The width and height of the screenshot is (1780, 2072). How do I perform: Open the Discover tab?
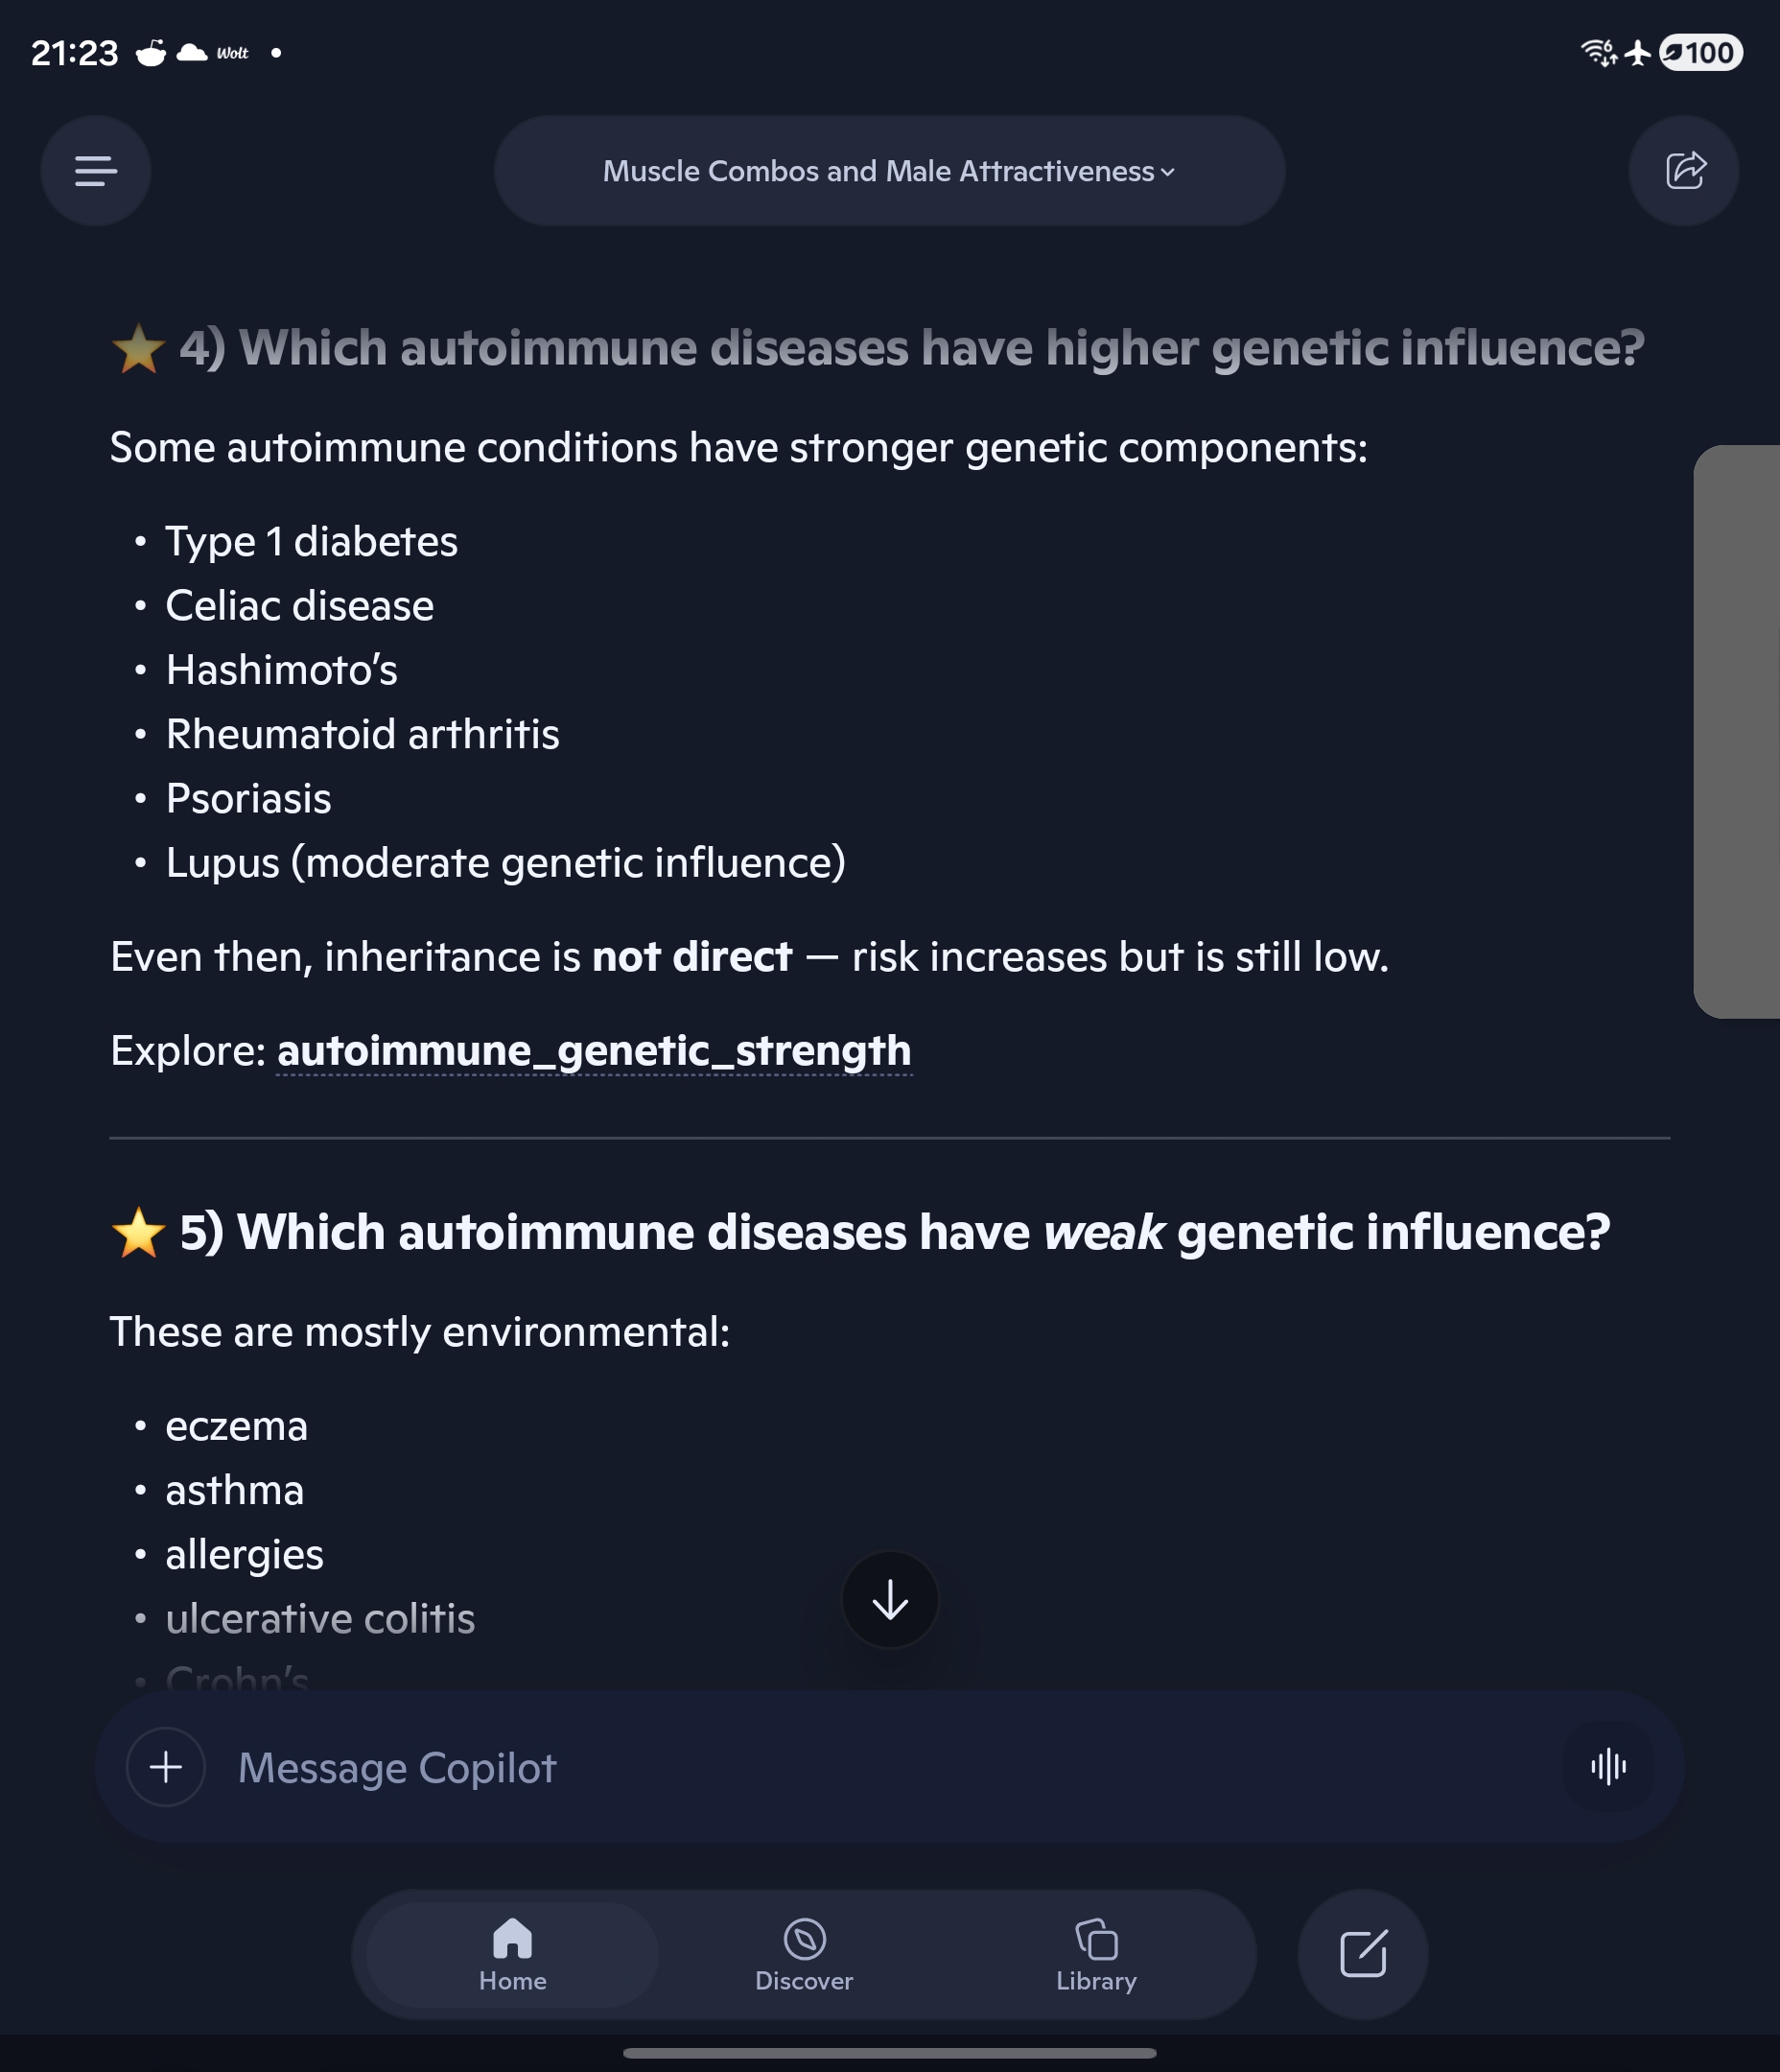804,1955
